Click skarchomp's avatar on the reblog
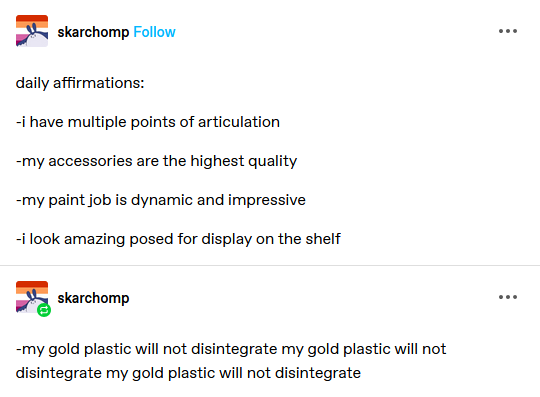The height and width of the screenshot is (397, 540). click(x=32, y=297)
